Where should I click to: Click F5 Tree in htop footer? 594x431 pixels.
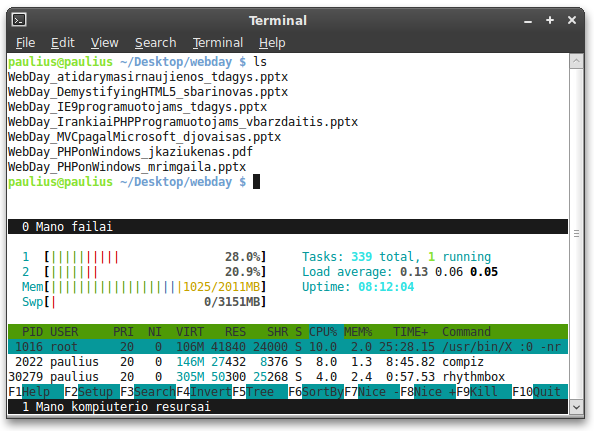[x=260, y=392]
